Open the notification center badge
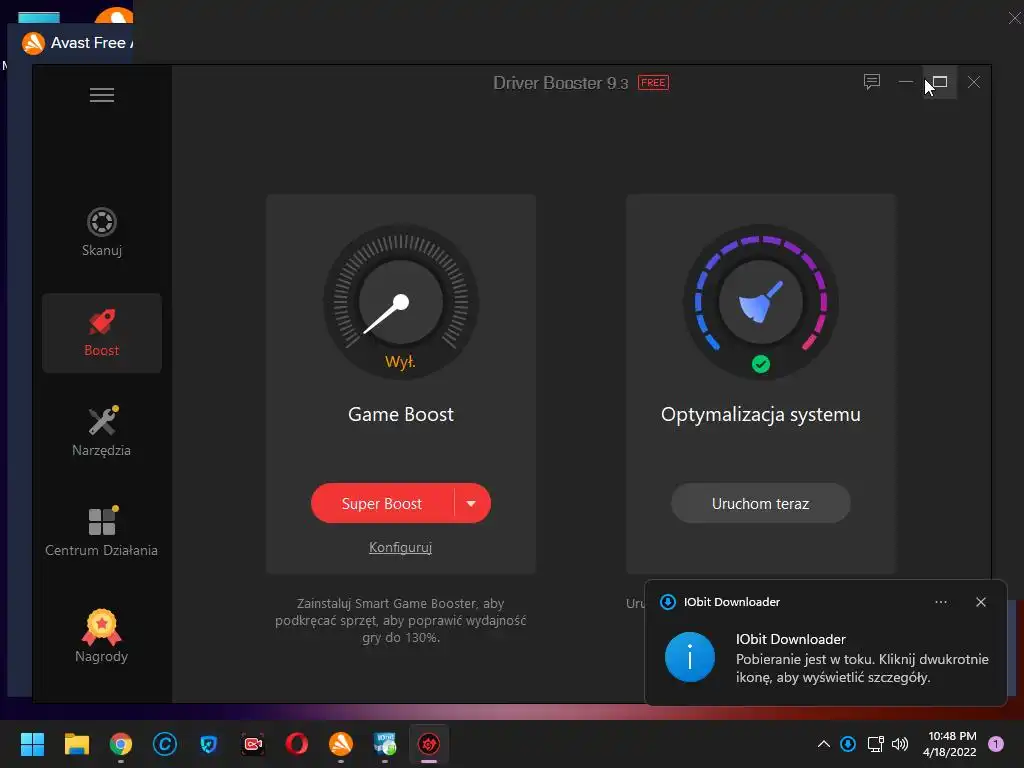The height and width of the screenshot is (768, 1024). pos(996,744)
